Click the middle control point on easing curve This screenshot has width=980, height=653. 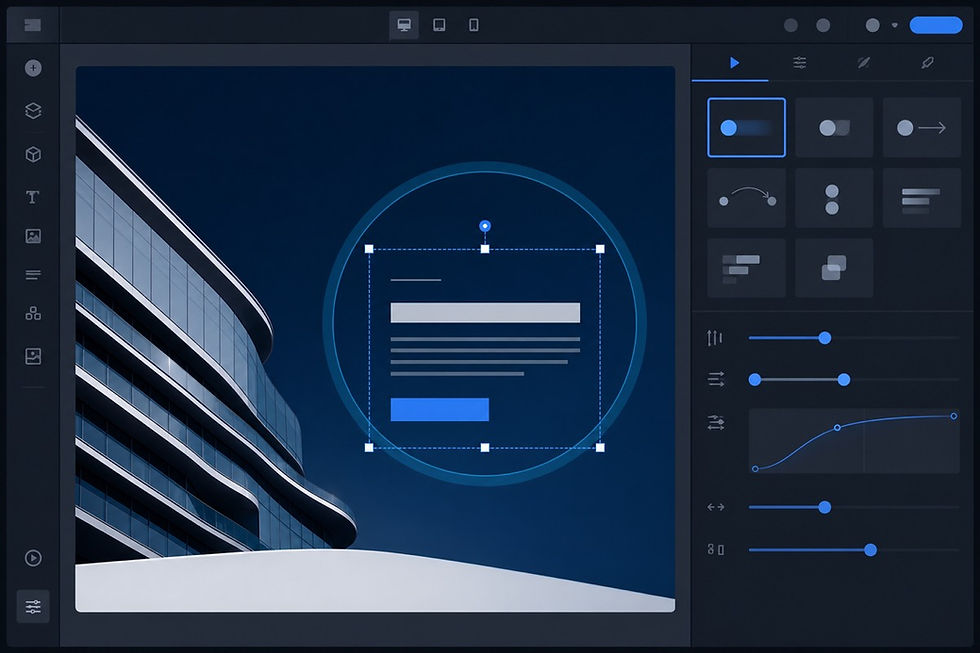point(838,427)
